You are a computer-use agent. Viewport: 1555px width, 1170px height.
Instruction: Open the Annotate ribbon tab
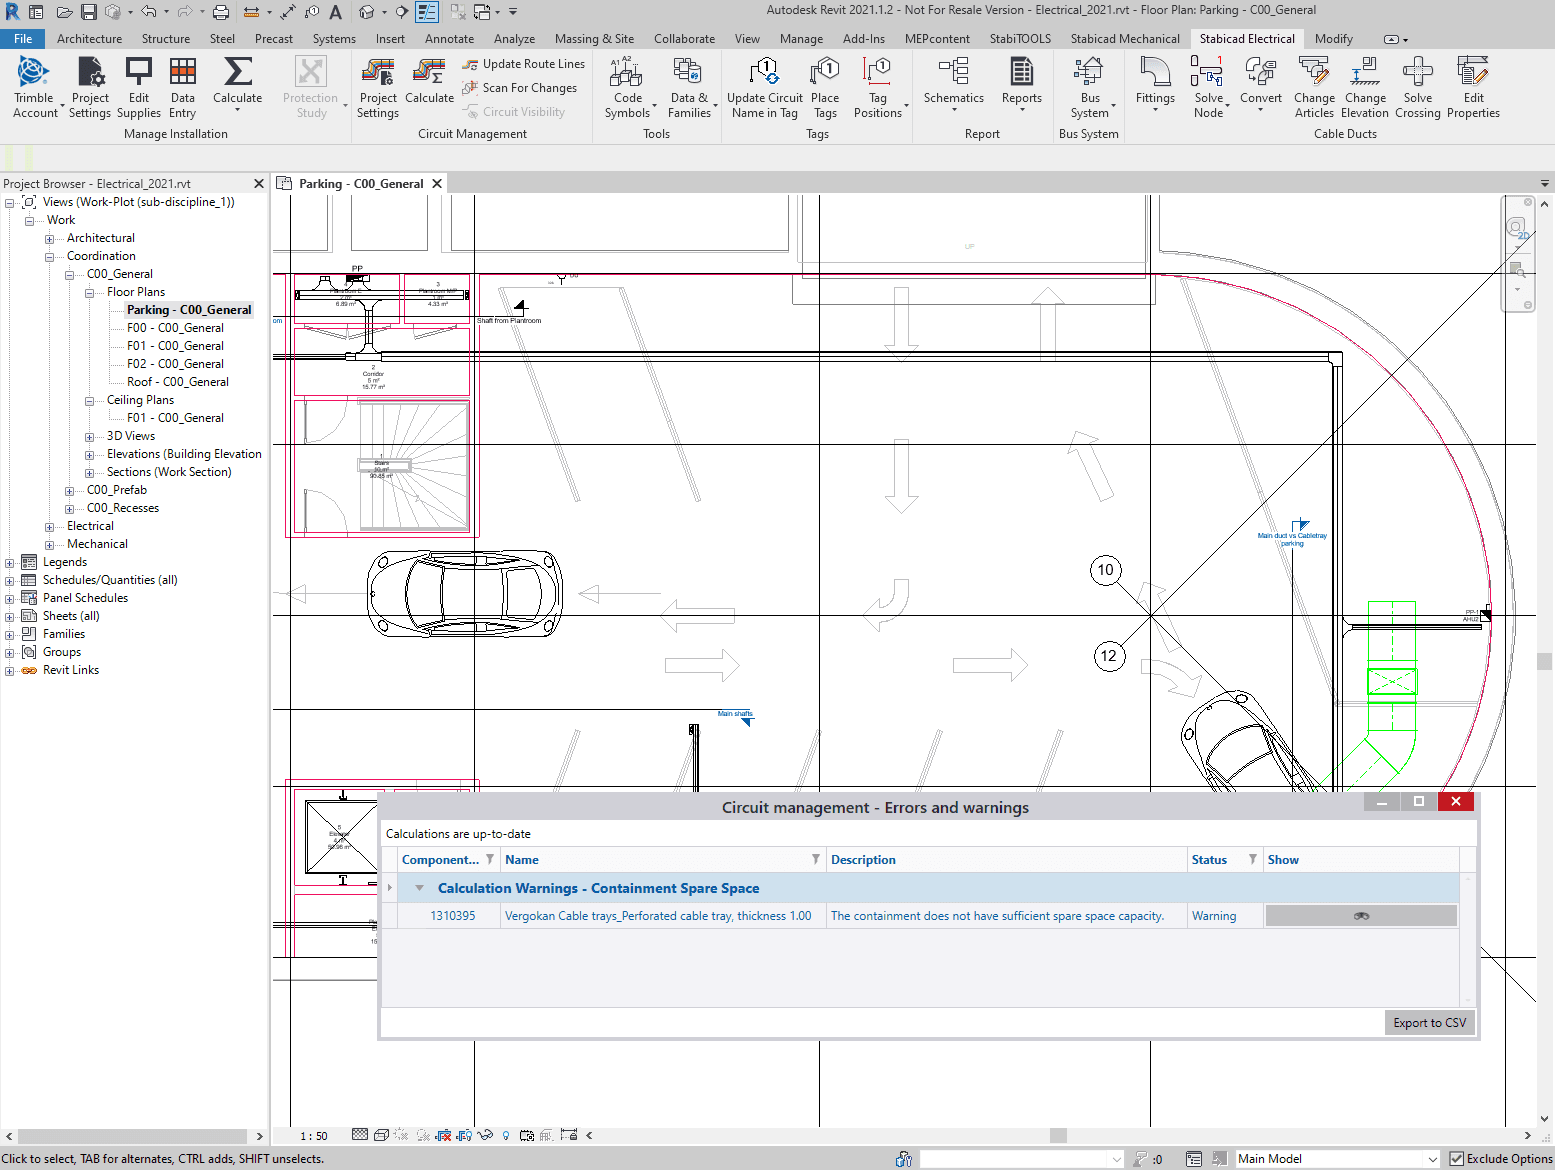[449, 39]
